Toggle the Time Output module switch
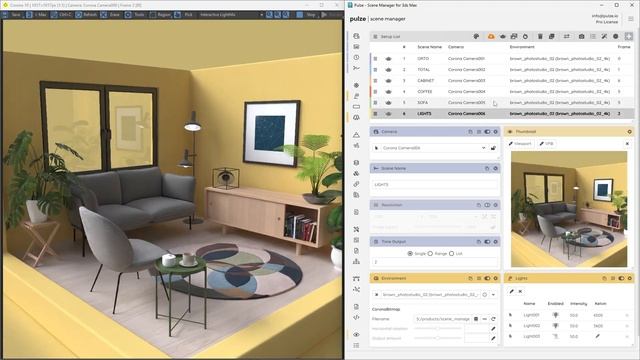This screenshot has height=360, width=640. click(x=487, y=242)
